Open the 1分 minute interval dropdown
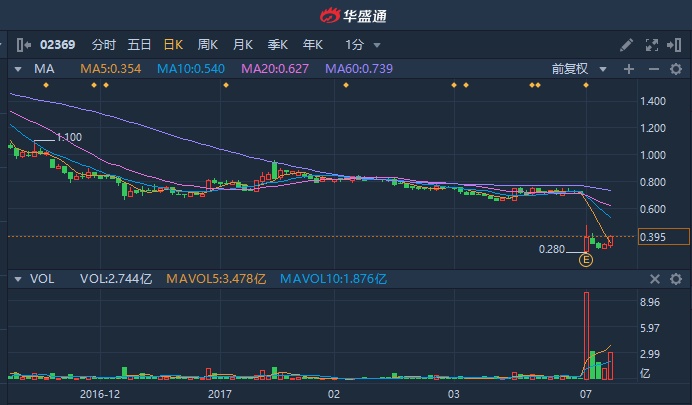Screen dimensions: 692x405 pyautogui.click(x=362, y=45)
